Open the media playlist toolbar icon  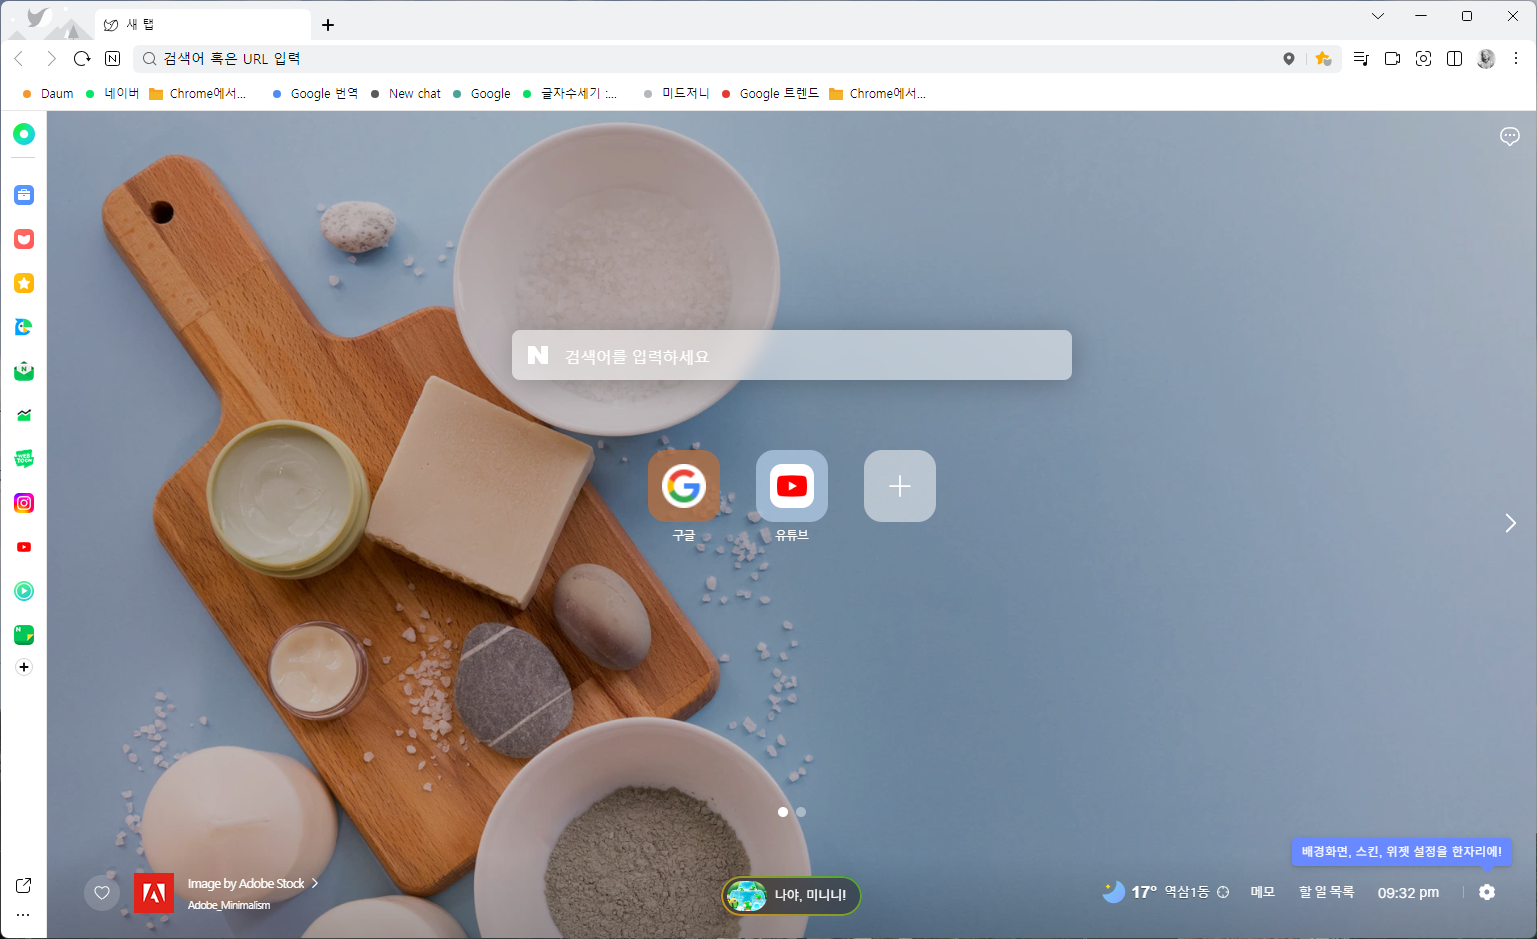[x=1360, y=59]
